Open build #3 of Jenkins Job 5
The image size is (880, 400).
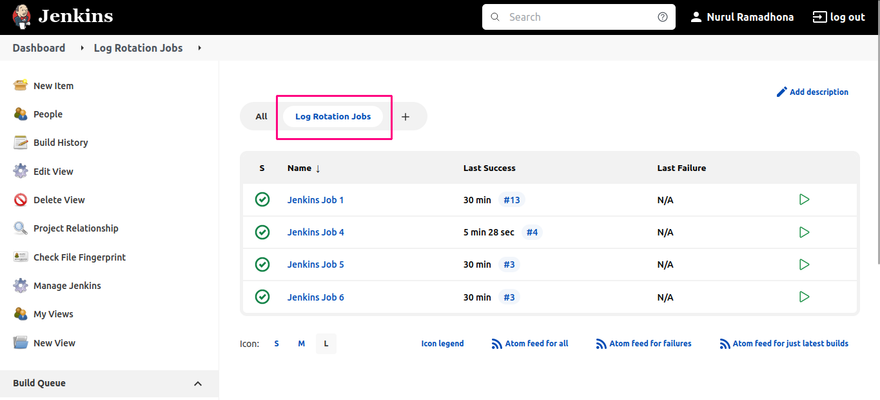tap(509, 265)
